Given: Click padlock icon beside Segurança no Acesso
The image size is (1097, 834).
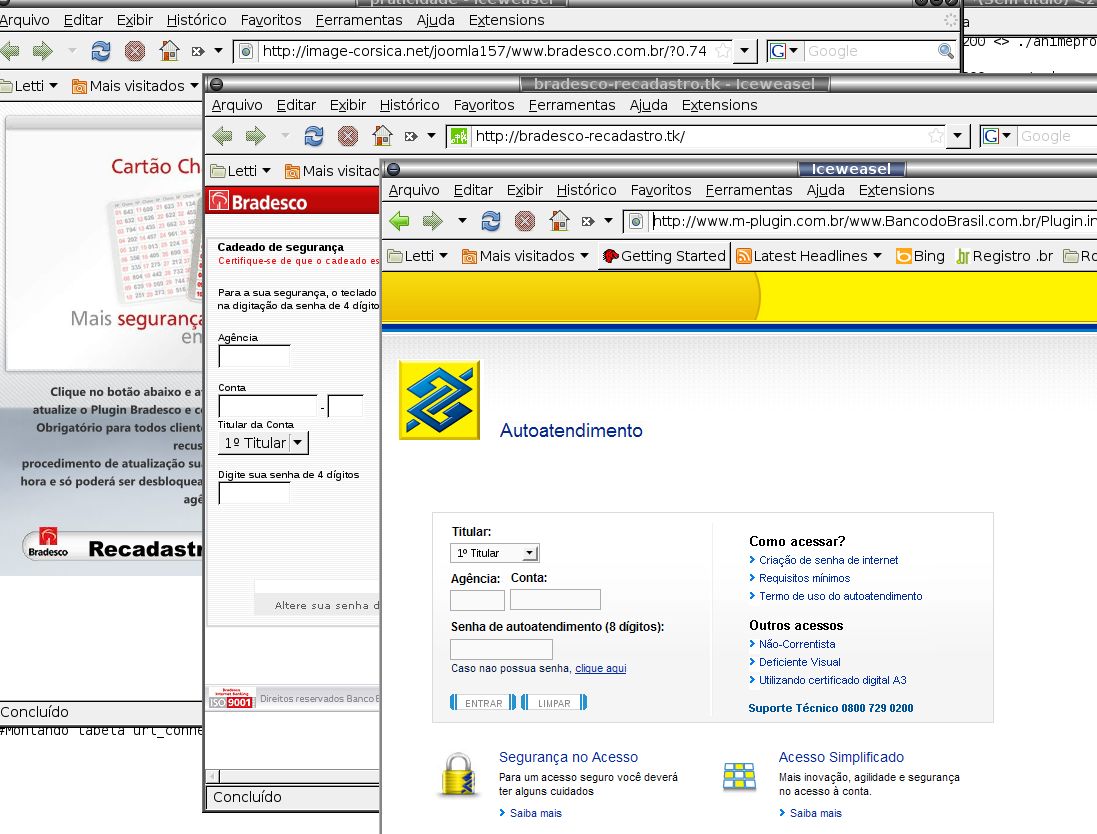Looking at the screenshot, I should coord(459,775).
